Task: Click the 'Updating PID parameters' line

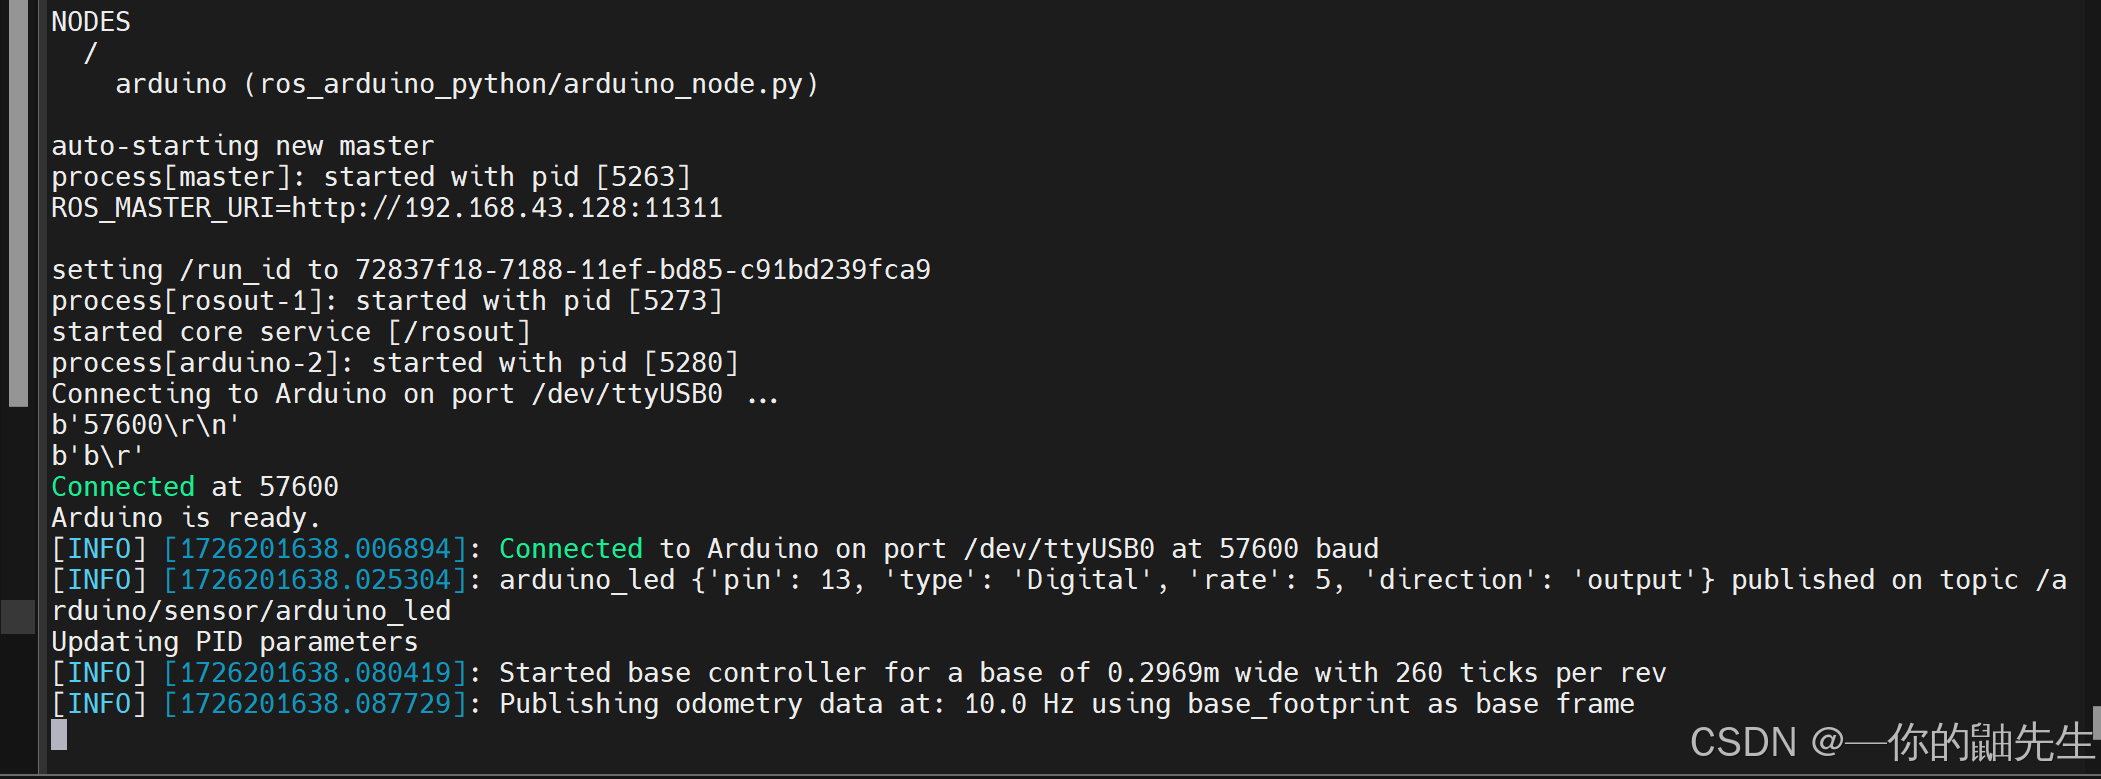Action: click(x=235, y=642)
